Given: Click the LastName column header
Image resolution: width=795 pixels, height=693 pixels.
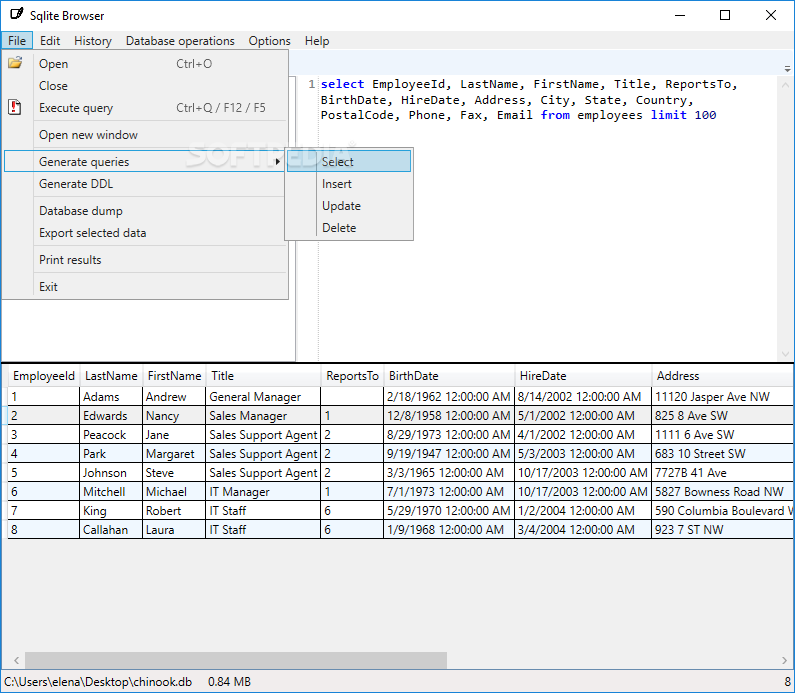Looking at the screenshot, I should [x=111, y=376].
